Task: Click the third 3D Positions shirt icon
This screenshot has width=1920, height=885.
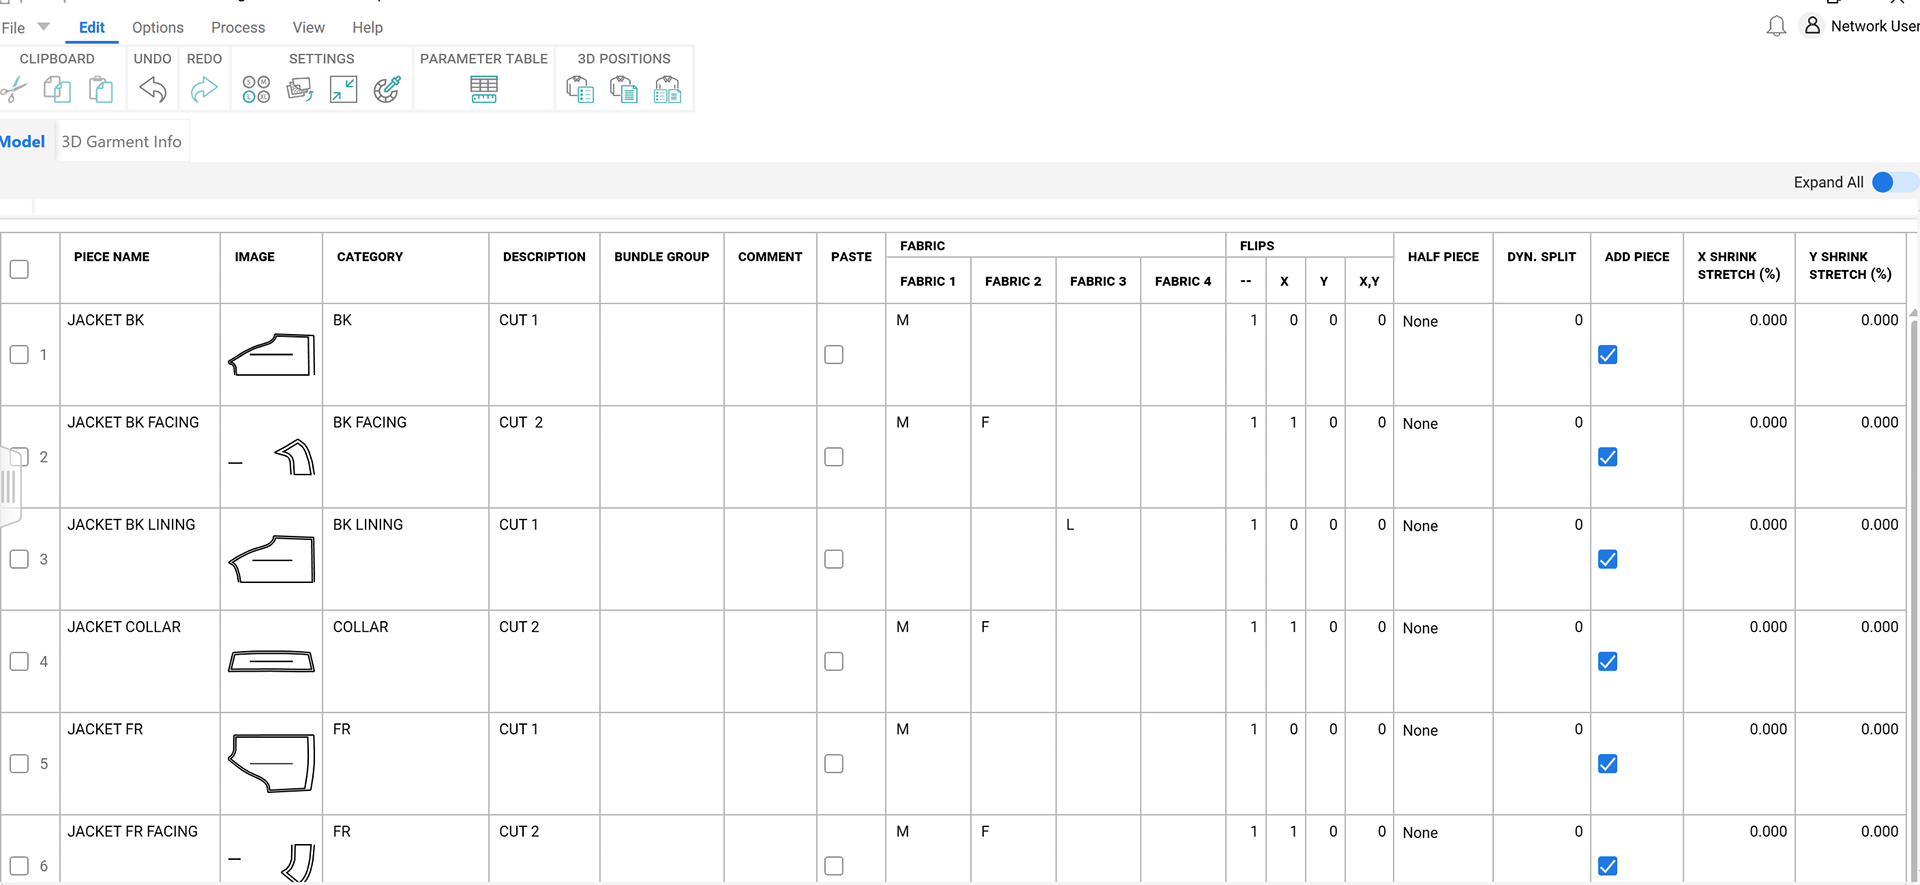Action: (x=667, y=90)
